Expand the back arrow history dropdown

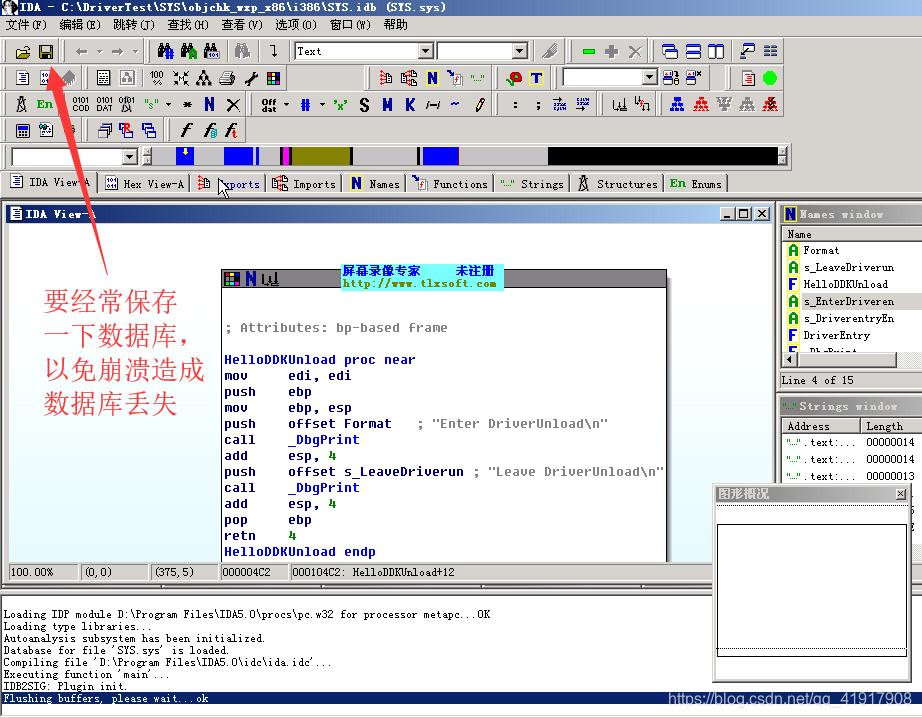coord(99,52)
